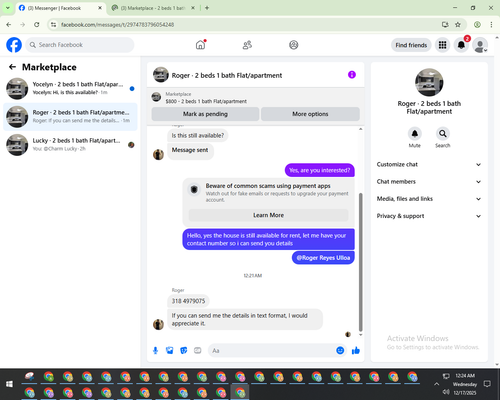Open the notifications bell
Screen dimensions: 500x400
click(461, 45)
